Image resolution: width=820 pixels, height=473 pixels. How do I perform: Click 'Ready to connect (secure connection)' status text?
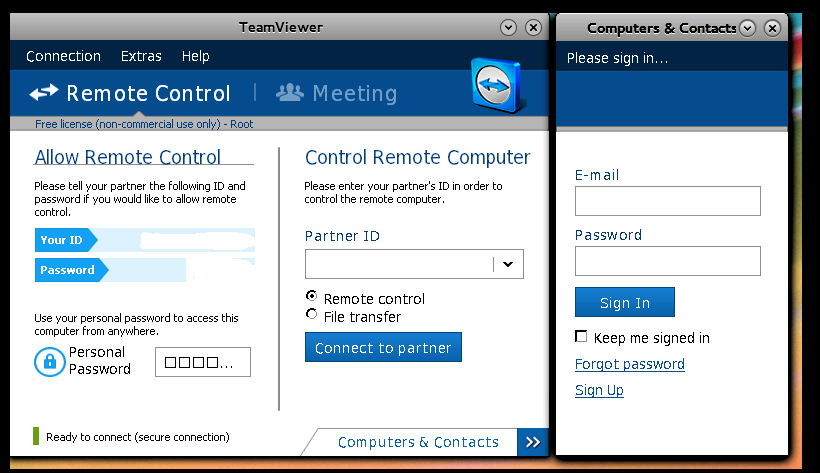[138, 437]
